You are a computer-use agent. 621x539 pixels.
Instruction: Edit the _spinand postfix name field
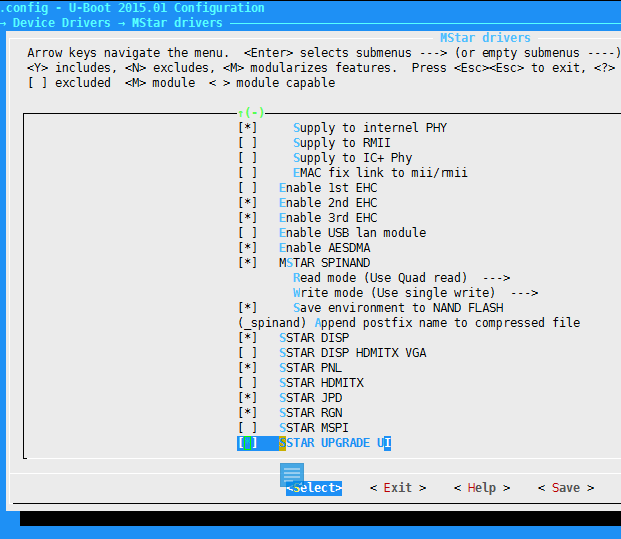pyautogui.click(x=274, y=323)
